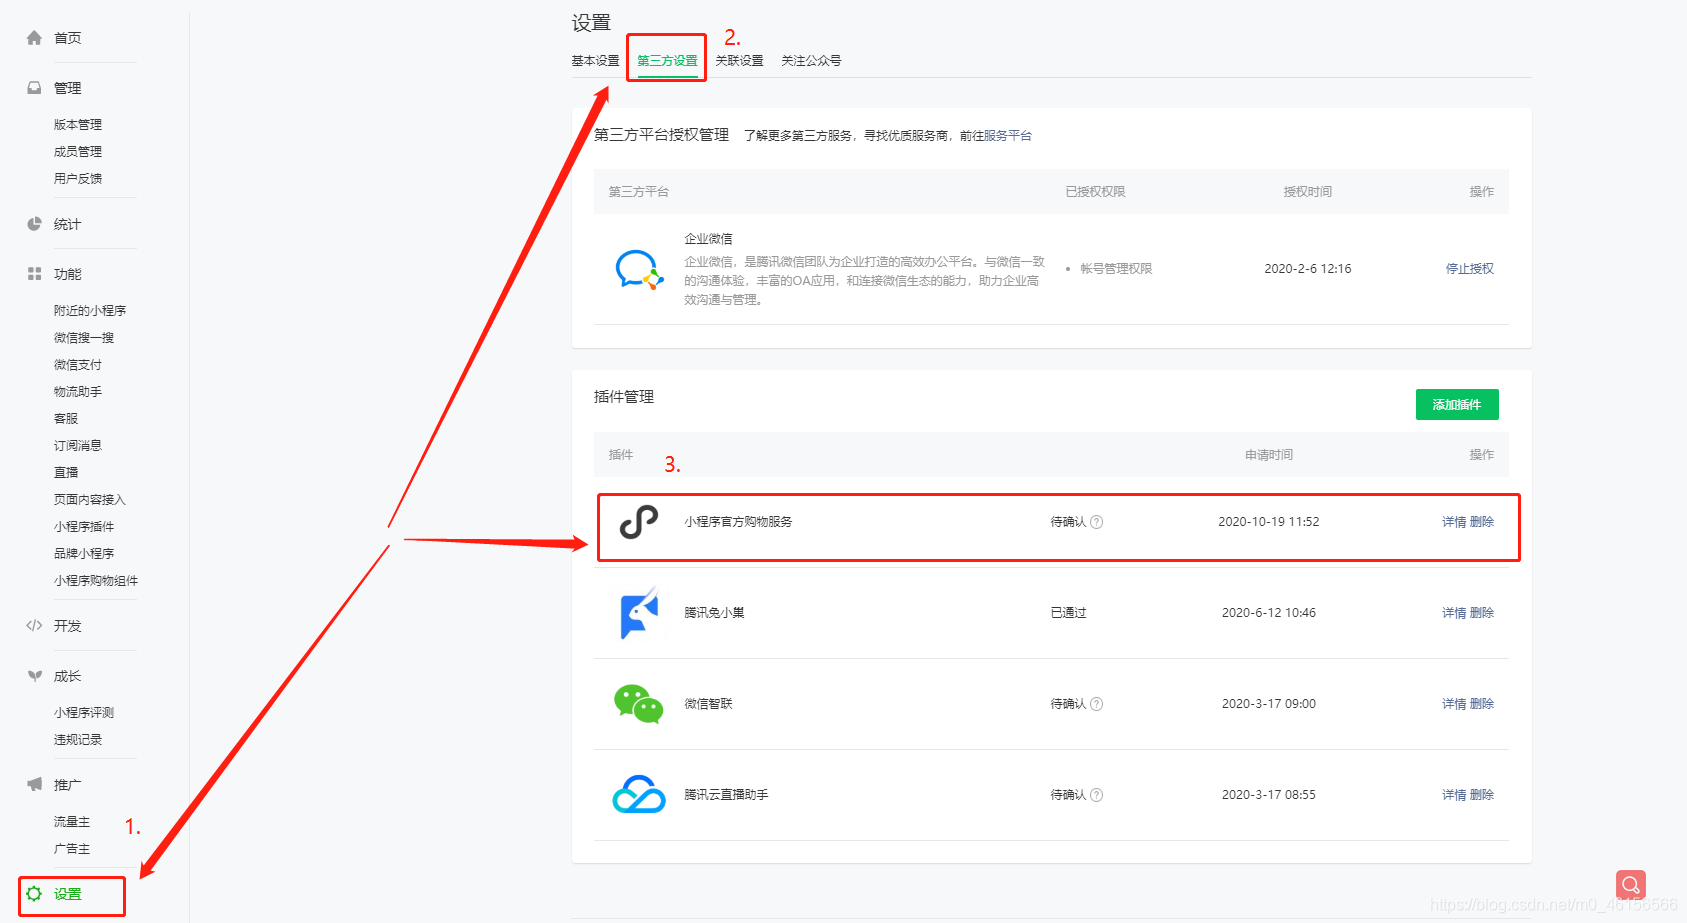Open 微信支付 in the sidebar
This screenshot has height=923, width=1687.
pos(78,365)
